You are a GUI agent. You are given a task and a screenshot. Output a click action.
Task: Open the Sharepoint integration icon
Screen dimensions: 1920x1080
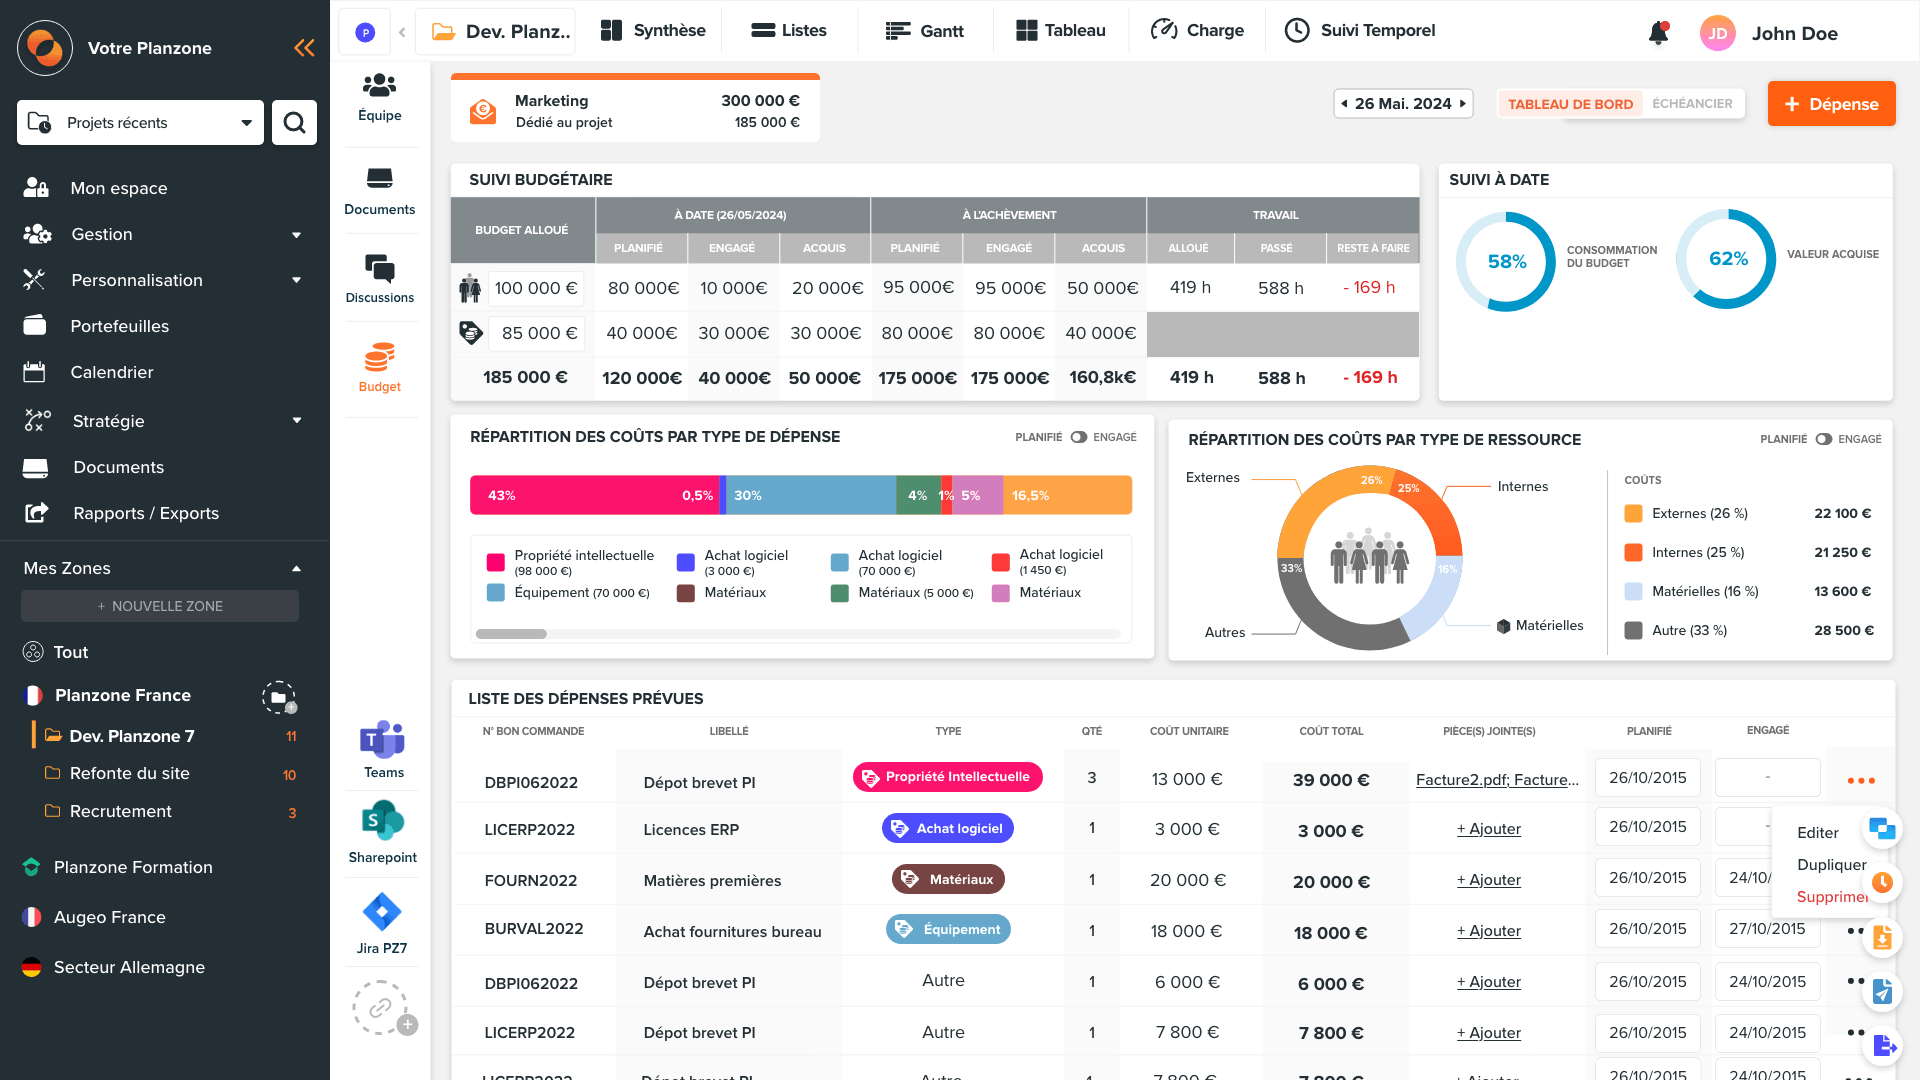click(381, 830)
